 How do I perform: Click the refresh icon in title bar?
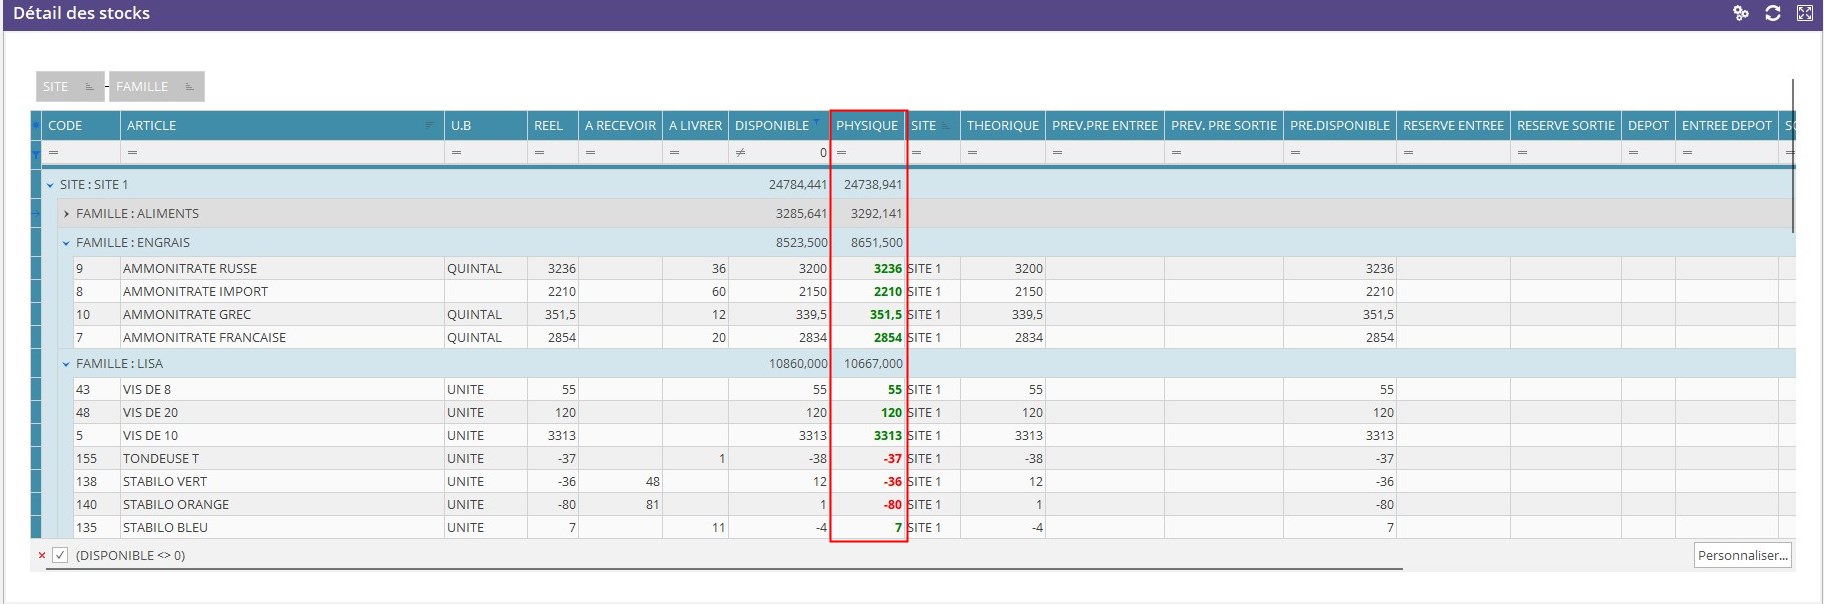click(x=1773, y=13)
